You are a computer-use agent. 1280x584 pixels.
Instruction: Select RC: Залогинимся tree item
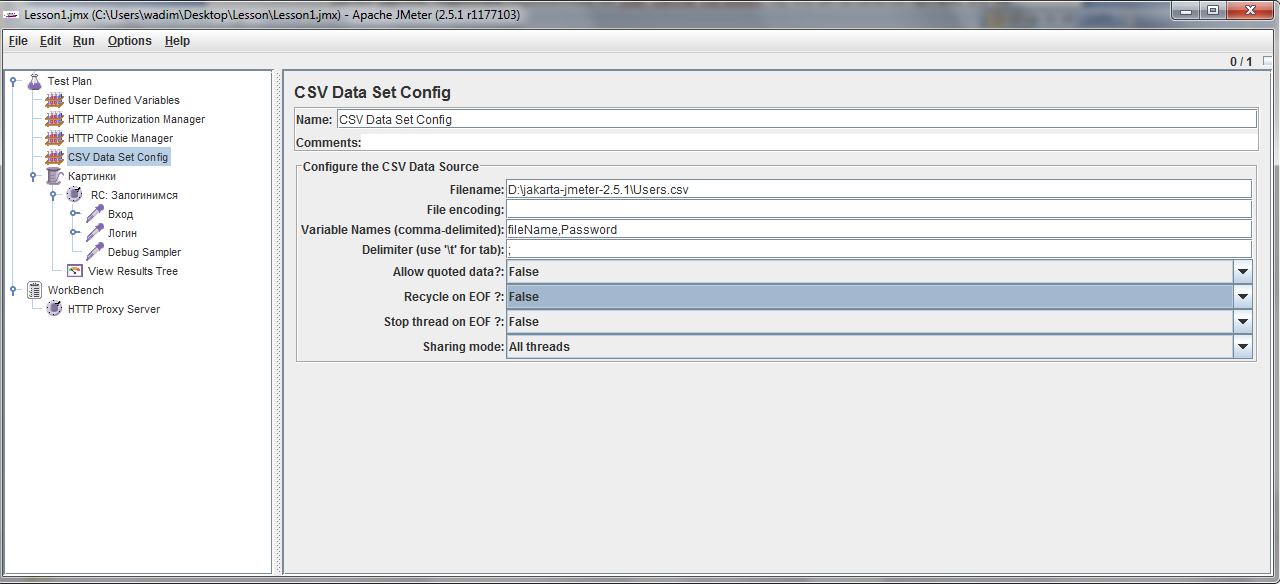coord(134,195)
